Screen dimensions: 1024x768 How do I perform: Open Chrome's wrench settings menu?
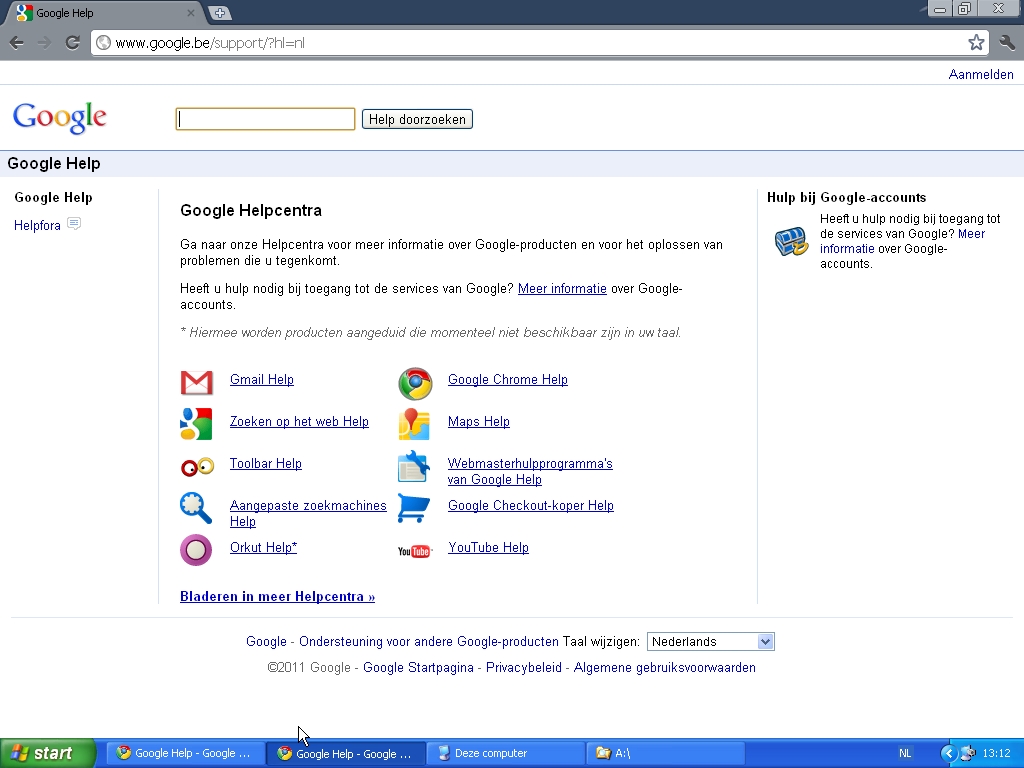(1007, 43)
